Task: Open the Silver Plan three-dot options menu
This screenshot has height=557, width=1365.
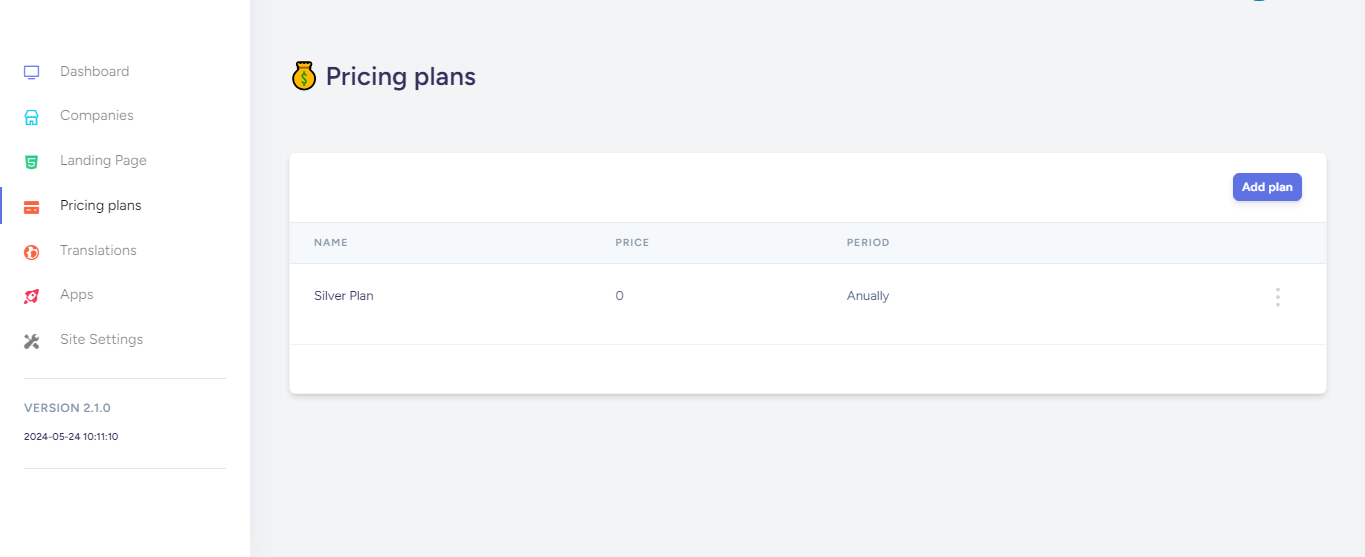Action: [x=1277, y=297]
